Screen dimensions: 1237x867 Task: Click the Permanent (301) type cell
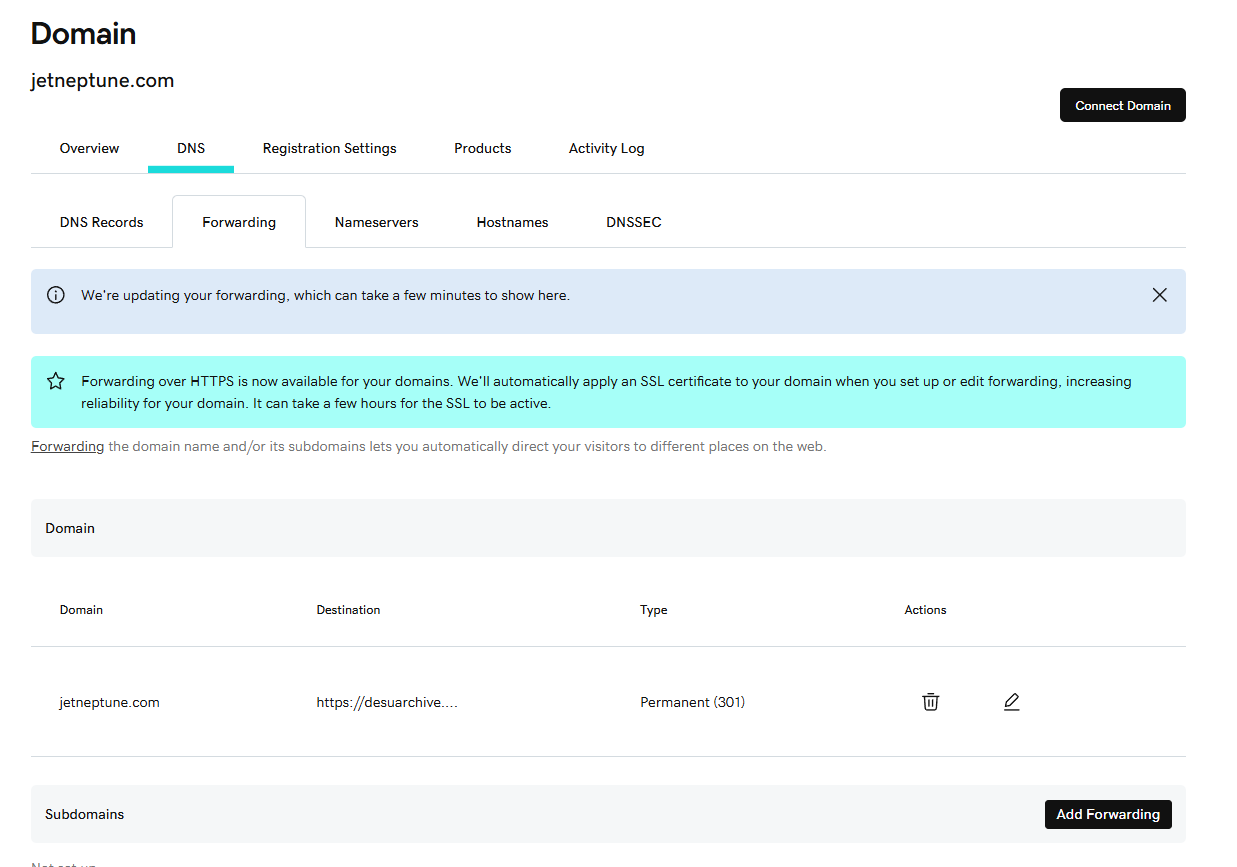[x=692, y=702]
